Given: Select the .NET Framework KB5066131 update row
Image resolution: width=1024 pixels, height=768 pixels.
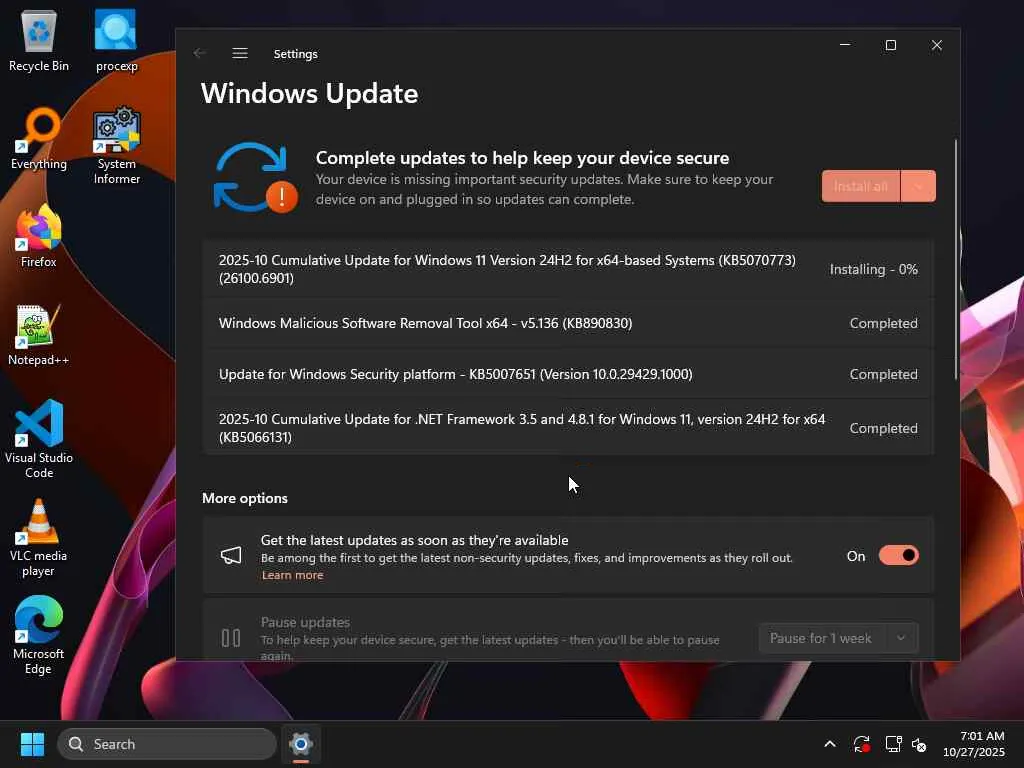Looking at the screenshot, I should 568,428.
